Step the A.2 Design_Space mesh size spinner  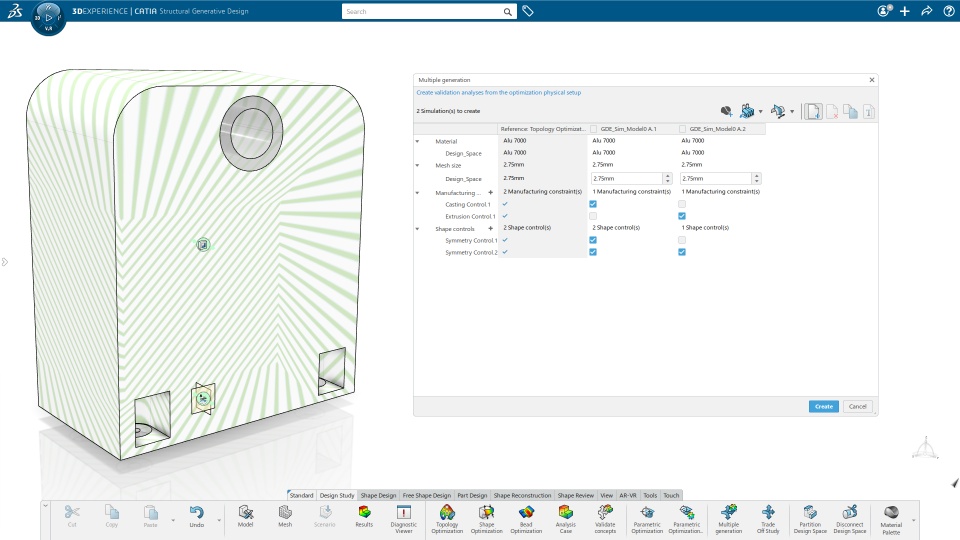(757, 178)
